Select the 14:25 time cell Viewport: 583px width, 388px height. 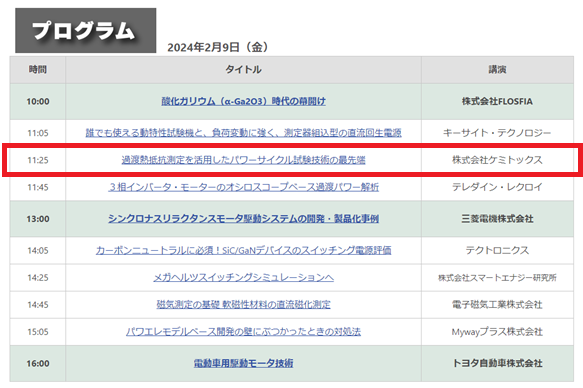tap(38, 277)
